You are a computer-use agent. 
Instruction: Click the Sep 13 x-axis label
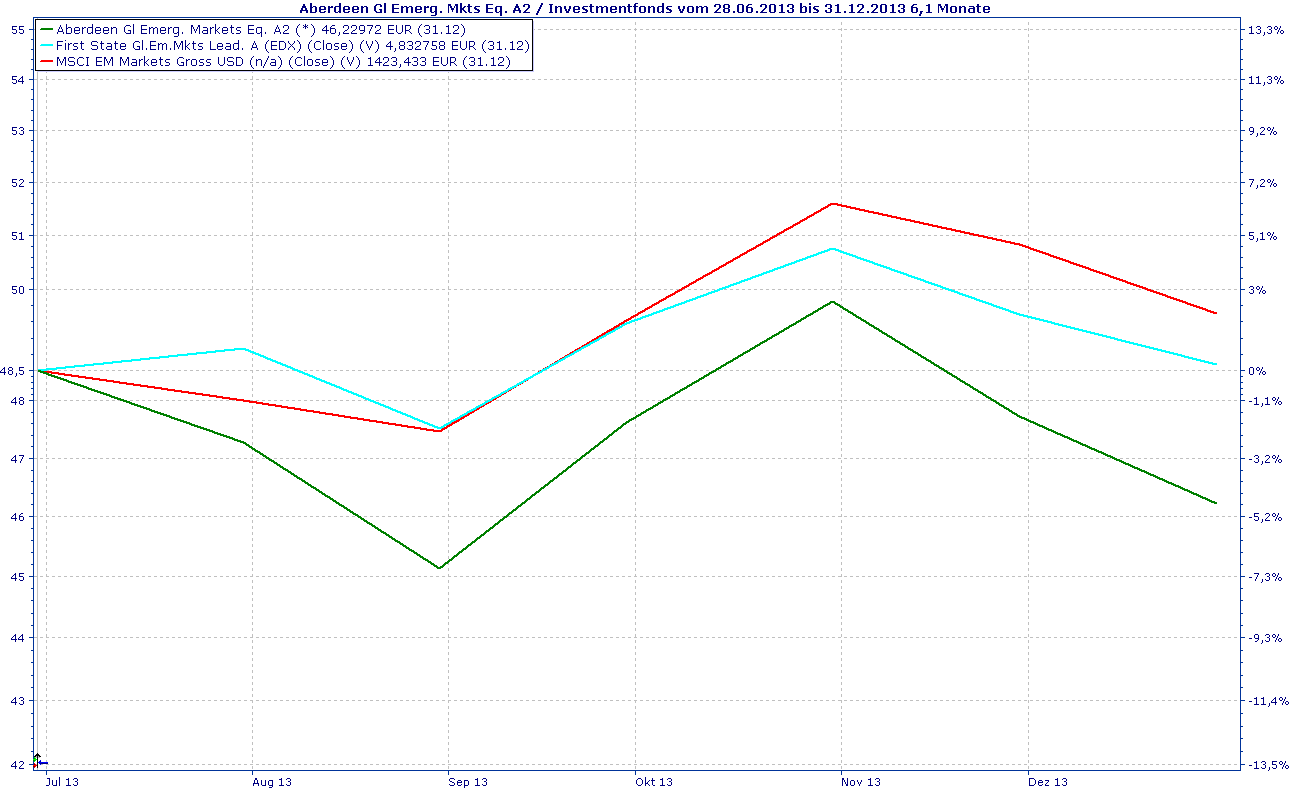pyautogui.click(x=468, y=781)
